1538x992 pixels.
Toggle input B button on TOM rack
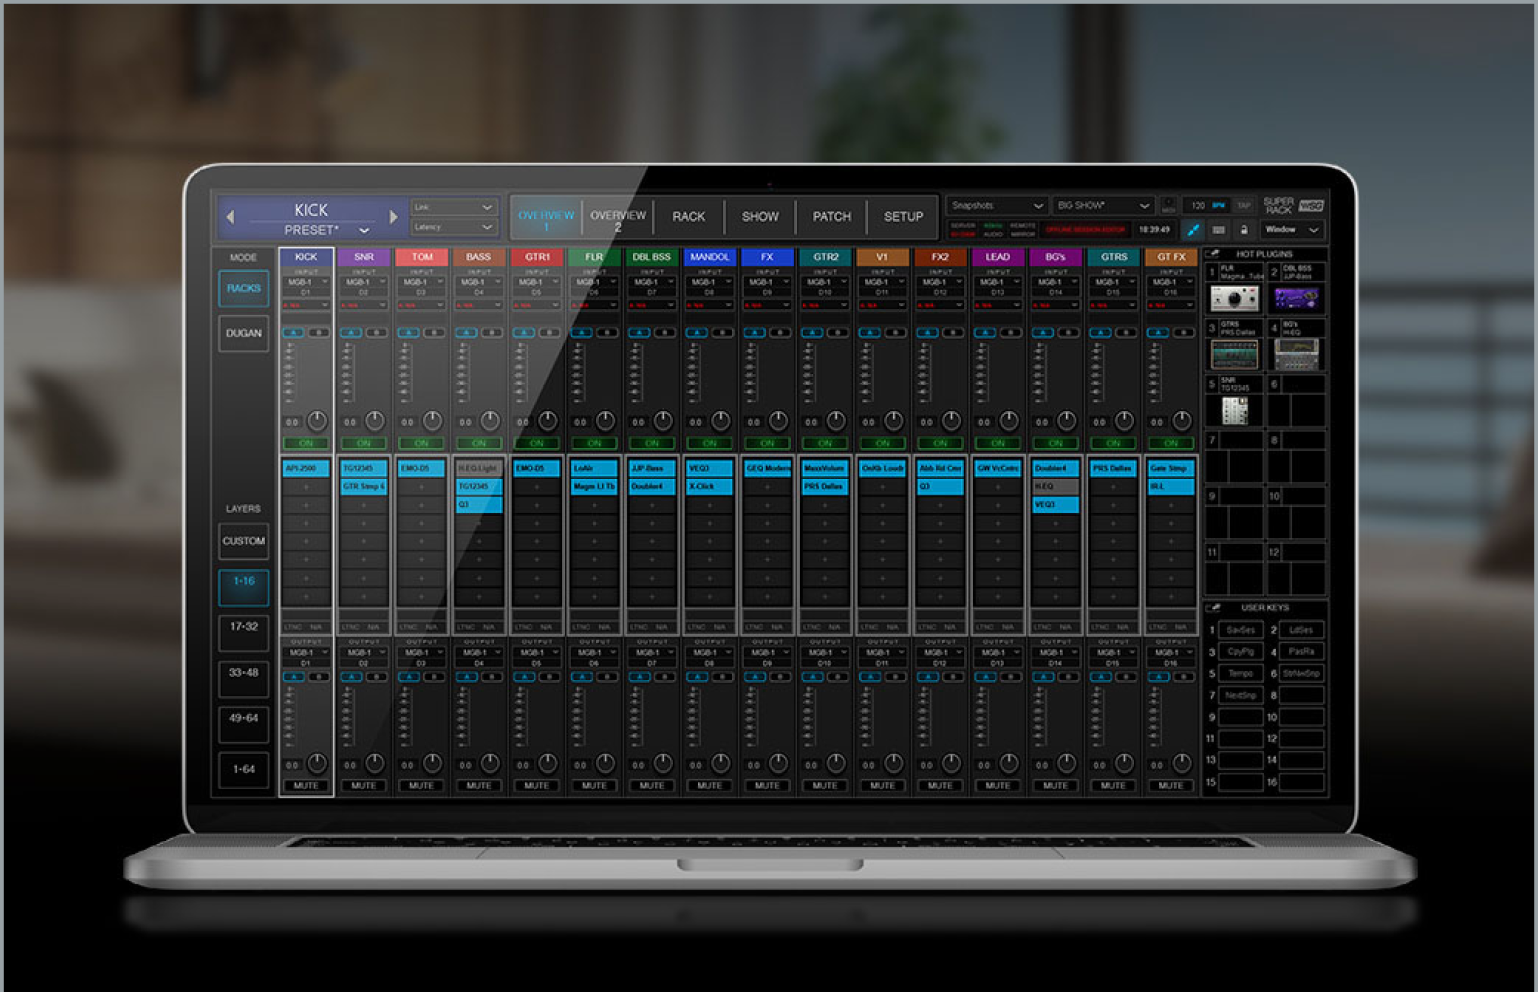(434, 333)
